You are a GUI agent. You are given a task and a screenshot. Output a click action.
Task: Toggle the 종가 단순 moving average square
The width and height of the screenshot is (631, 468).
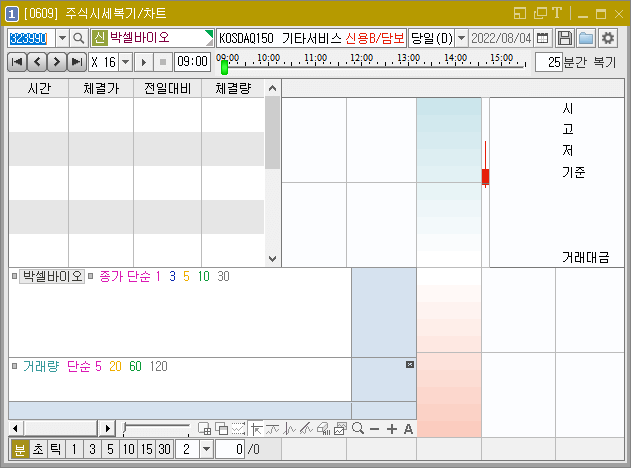tap(91, 276)
